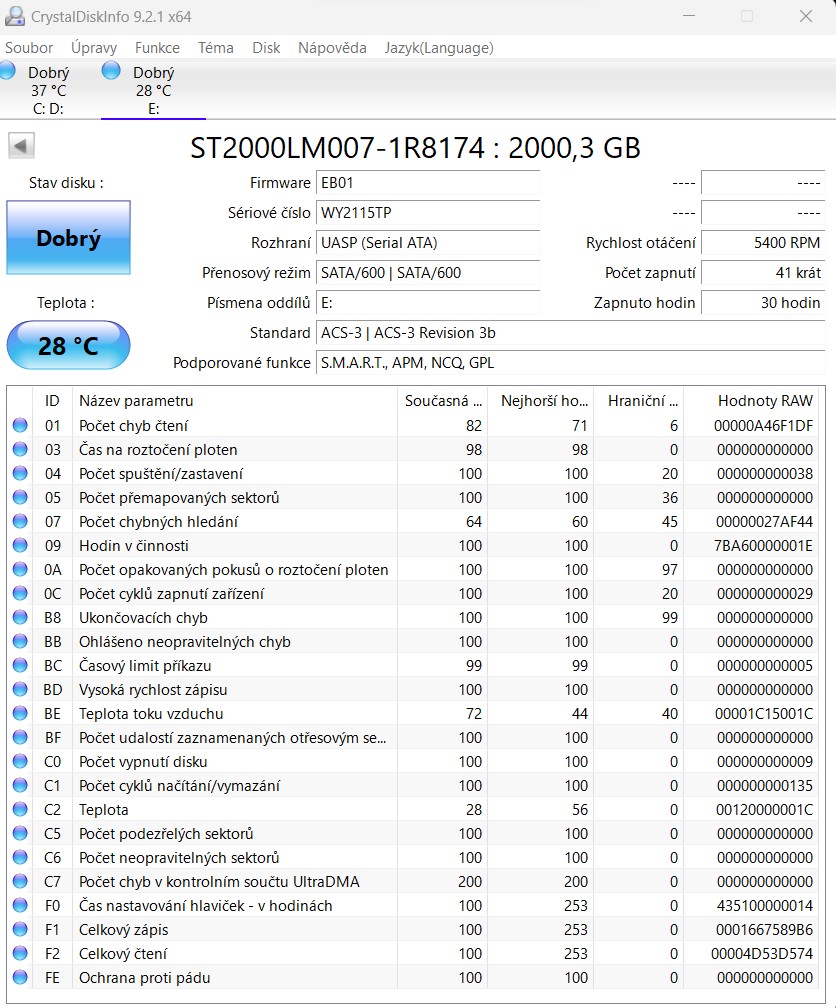Open the Funkce menu
This screenshot has width=836, height=1008.
click(x=158, y=48)
